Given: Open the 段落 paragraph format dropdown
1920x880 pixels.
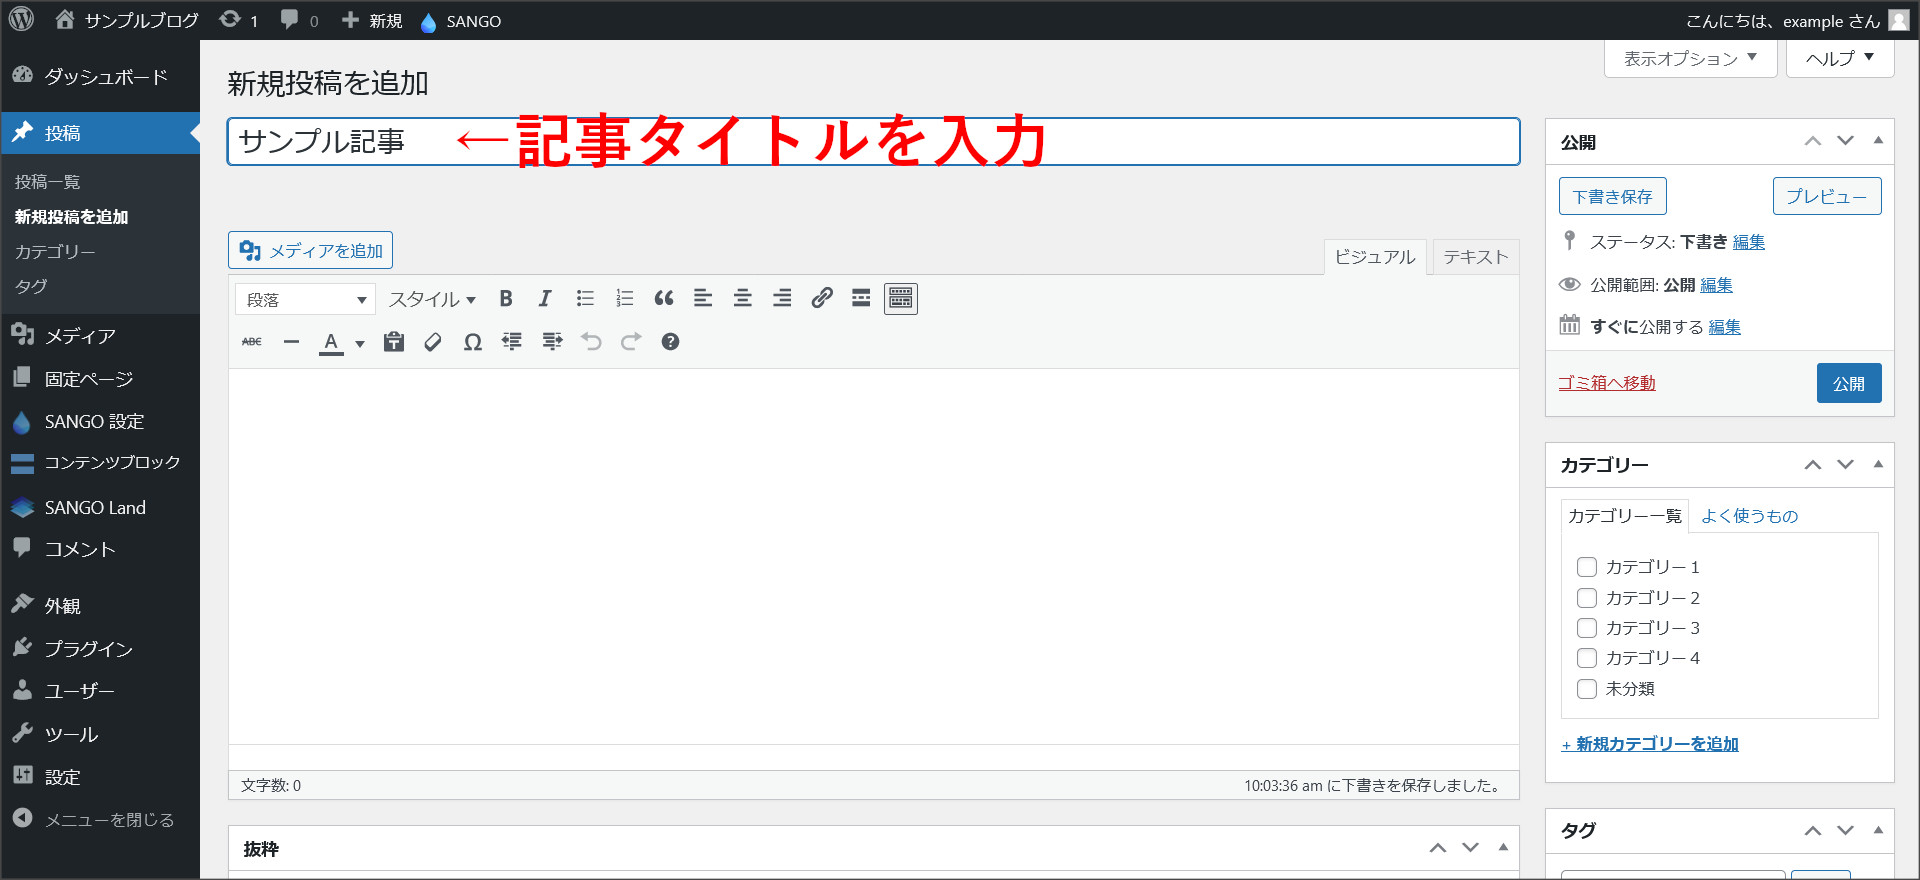Looking at the screenshot, I should coord(305,300).
